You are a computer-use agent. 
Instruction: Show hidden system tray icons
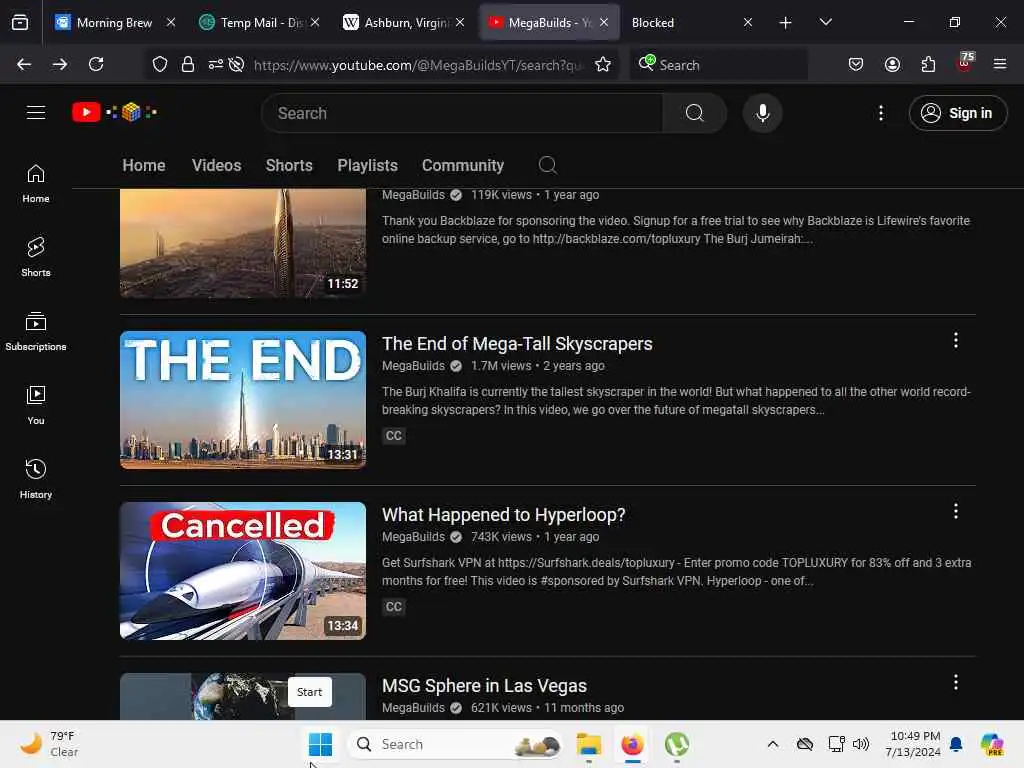click(773, 744)
